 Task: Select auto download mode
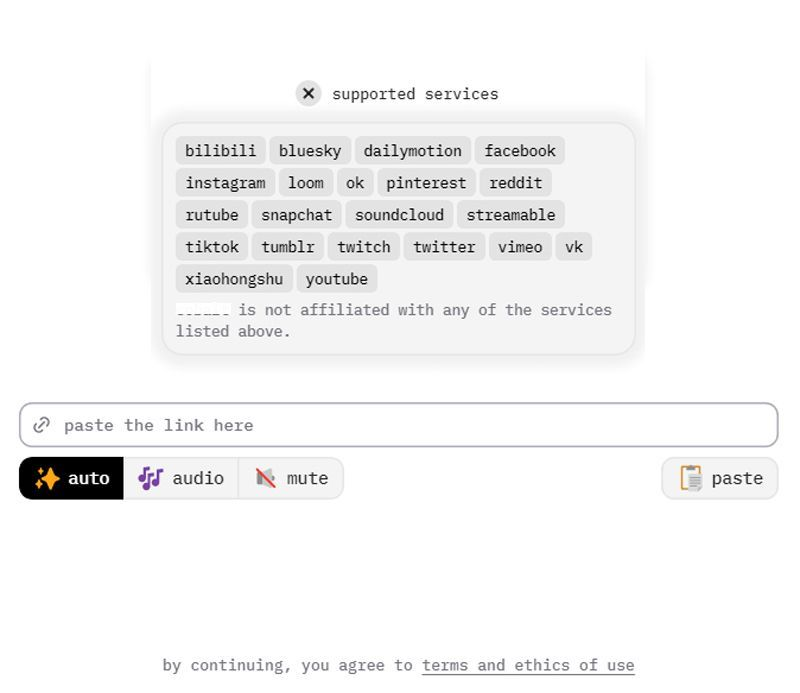pos(71,478)
